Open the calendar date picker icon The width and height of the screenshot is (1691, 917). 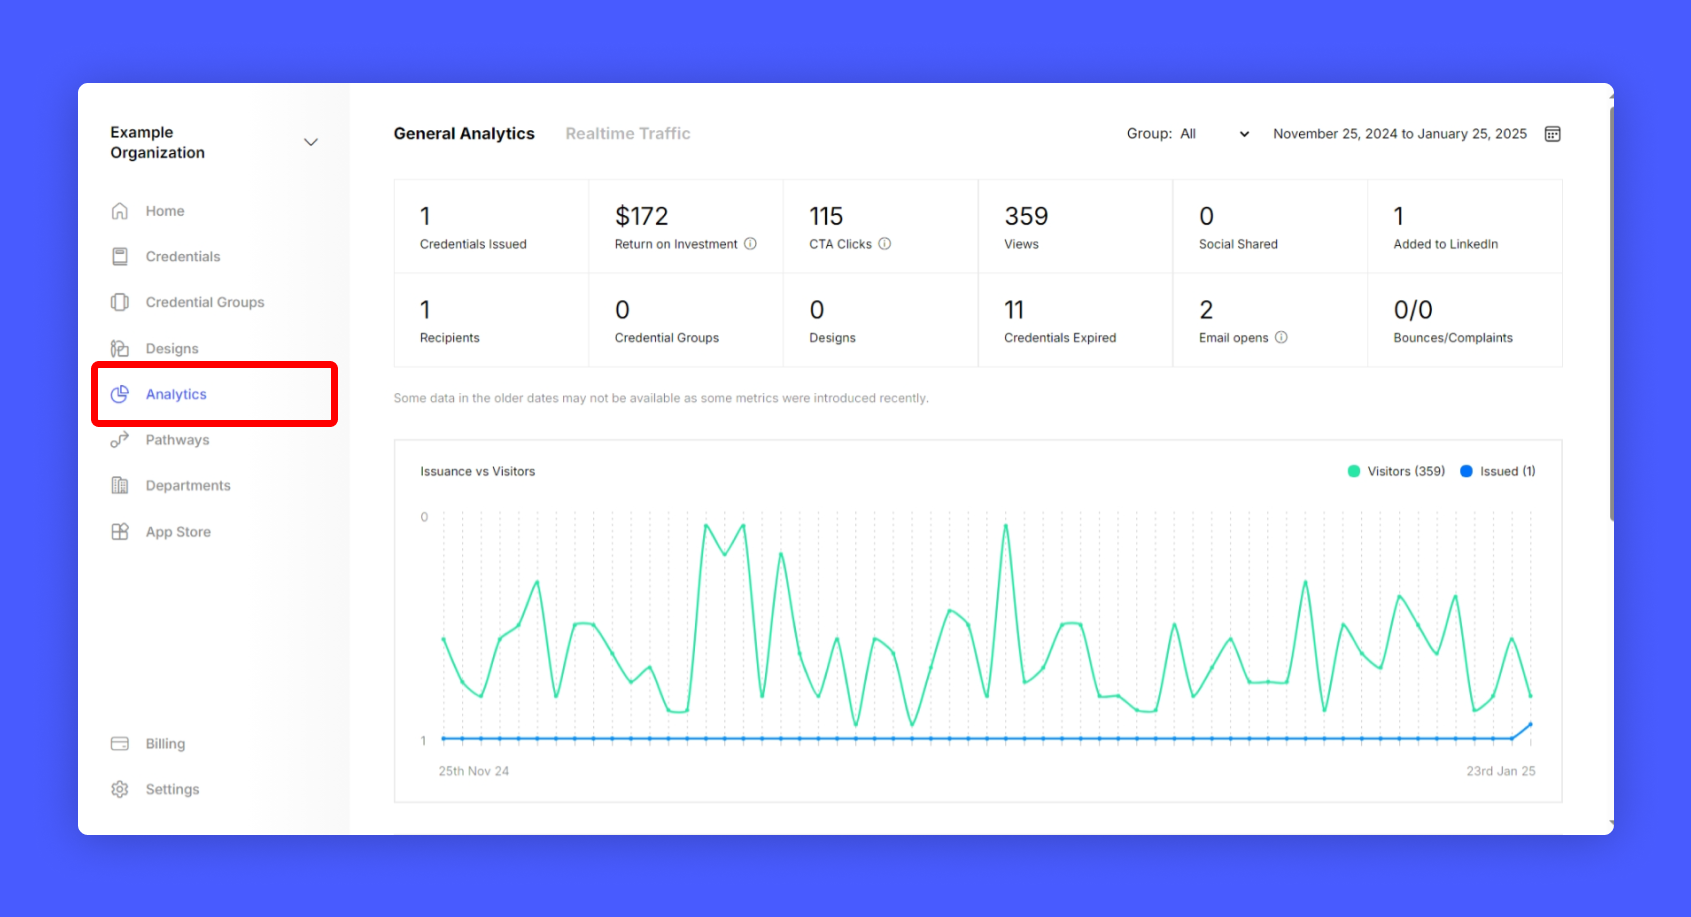(x=1552, y=134)
